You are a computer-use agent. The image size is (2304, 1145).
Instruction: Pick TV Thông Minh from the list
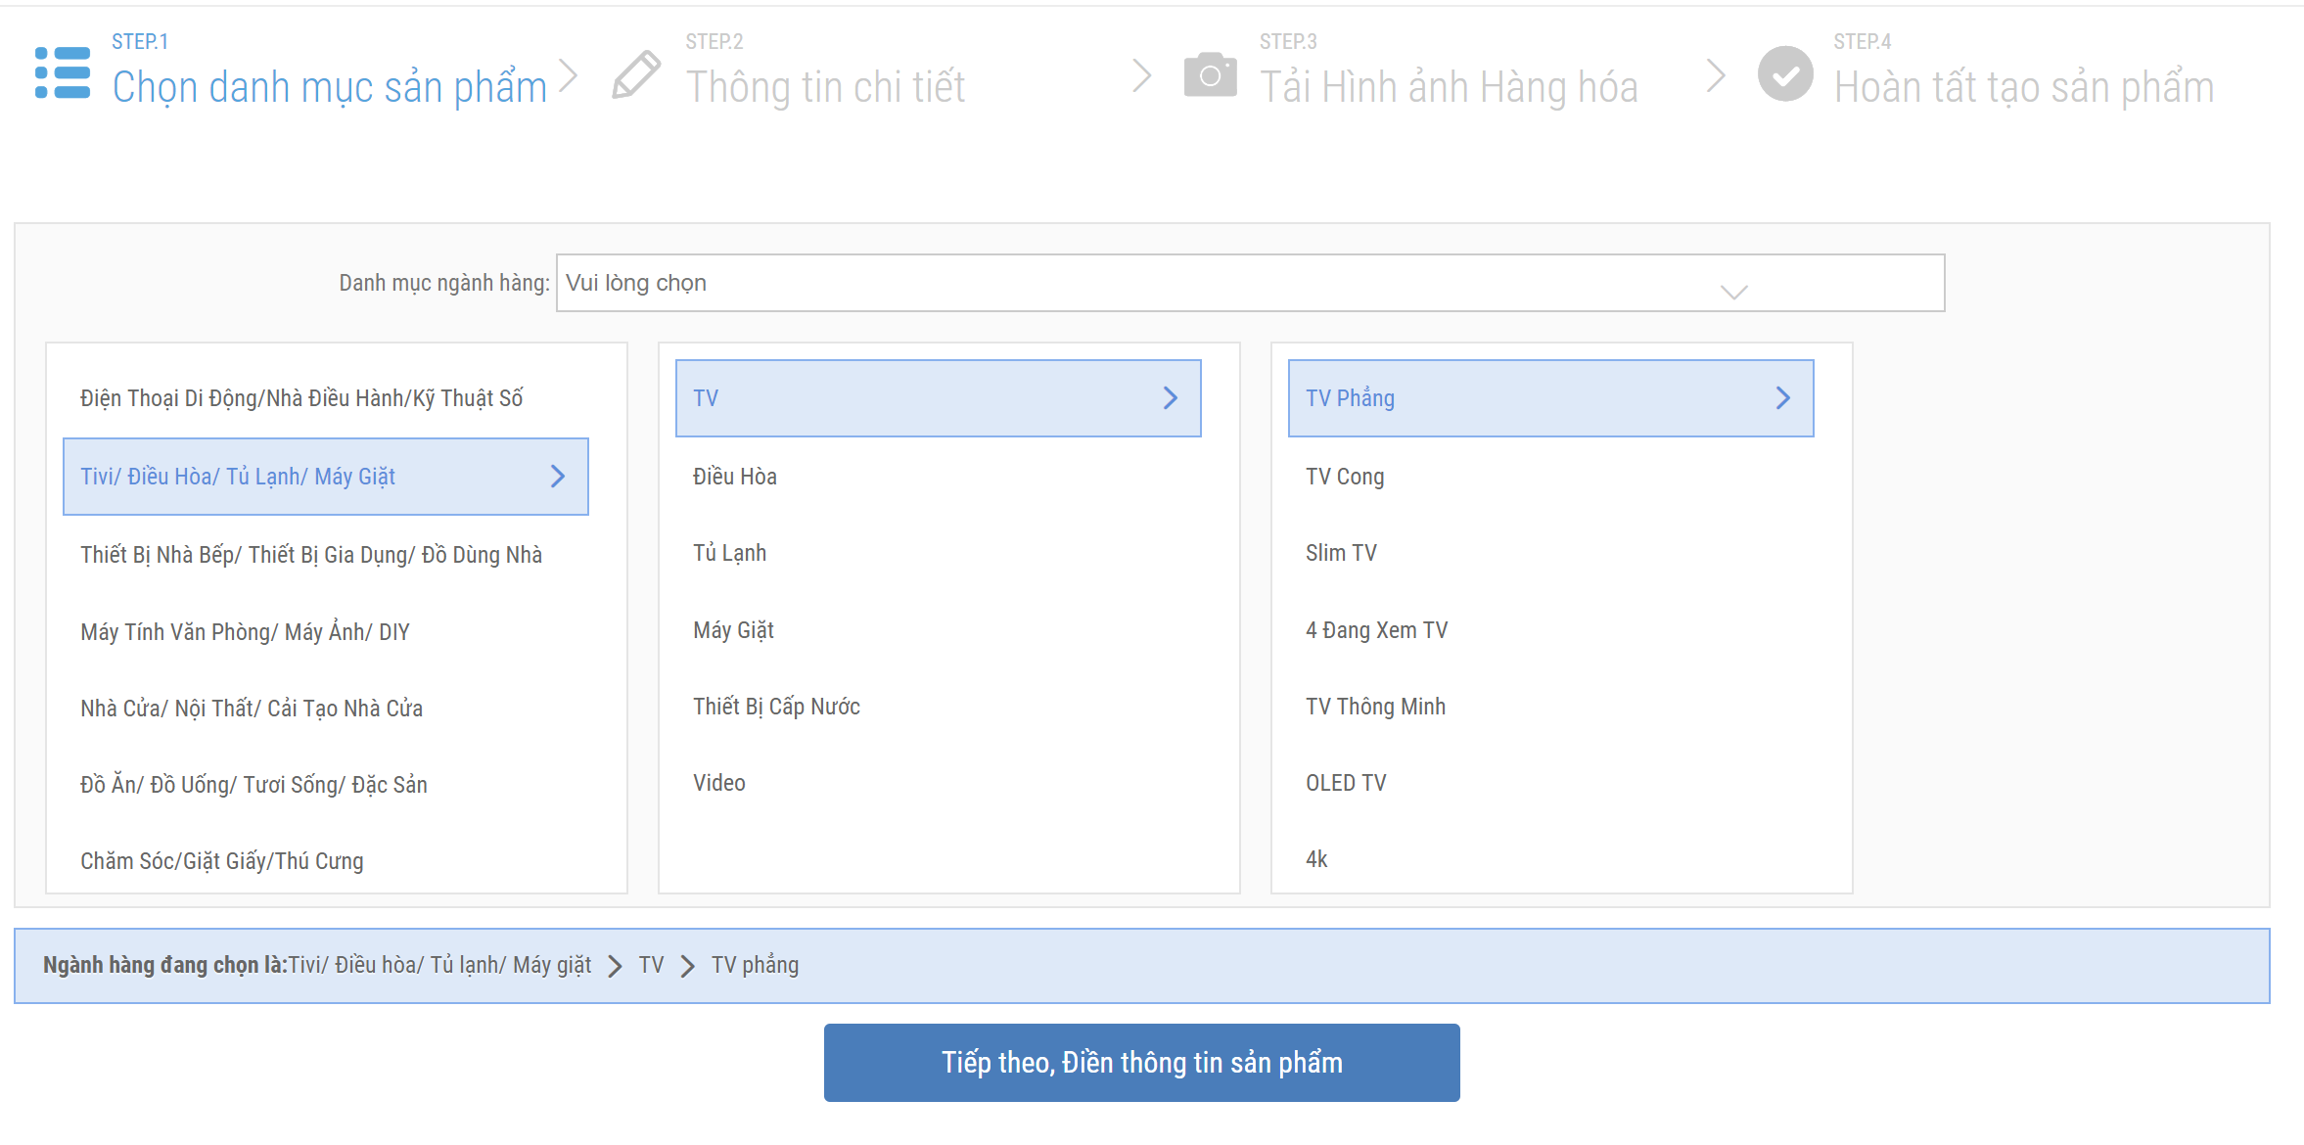click(x=1375, y=707)
